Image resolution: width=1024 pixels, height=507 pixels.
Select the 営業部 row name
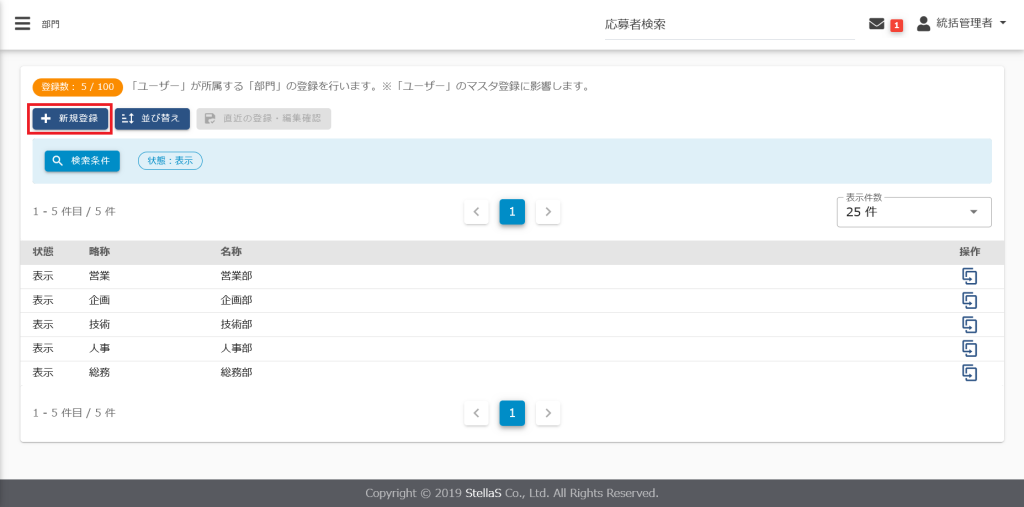pyautogui.click(x=237, y=276)
